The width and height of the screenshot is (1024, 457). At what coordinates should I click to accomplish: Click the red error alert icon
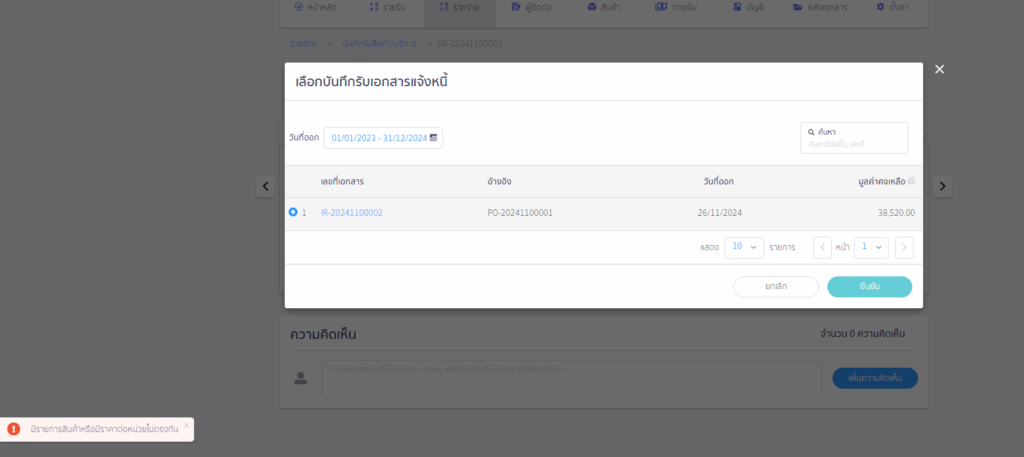pos(14,429)
